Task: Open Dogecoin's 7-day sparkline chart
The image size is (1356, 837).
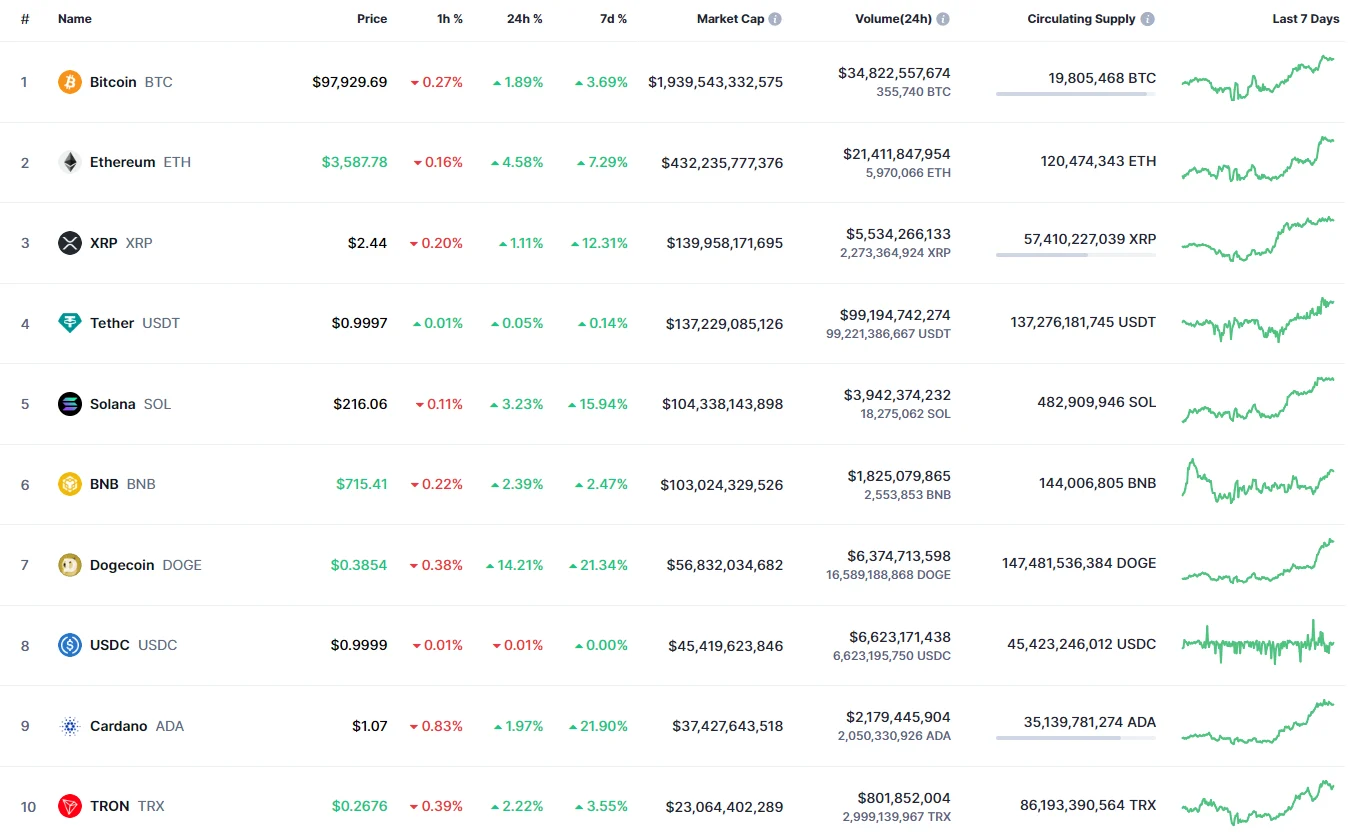Action: [x=1257, y=561]
